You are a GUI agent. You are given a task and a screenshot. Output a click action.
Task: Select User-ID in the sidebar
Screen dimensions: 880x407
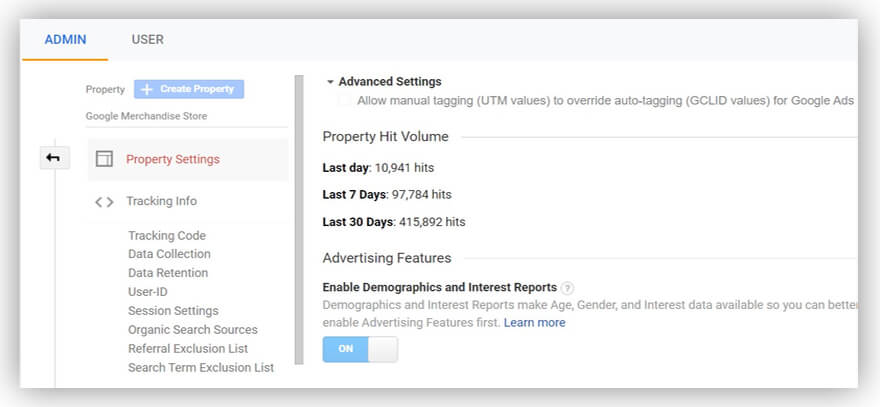click(x=148, y=292)
